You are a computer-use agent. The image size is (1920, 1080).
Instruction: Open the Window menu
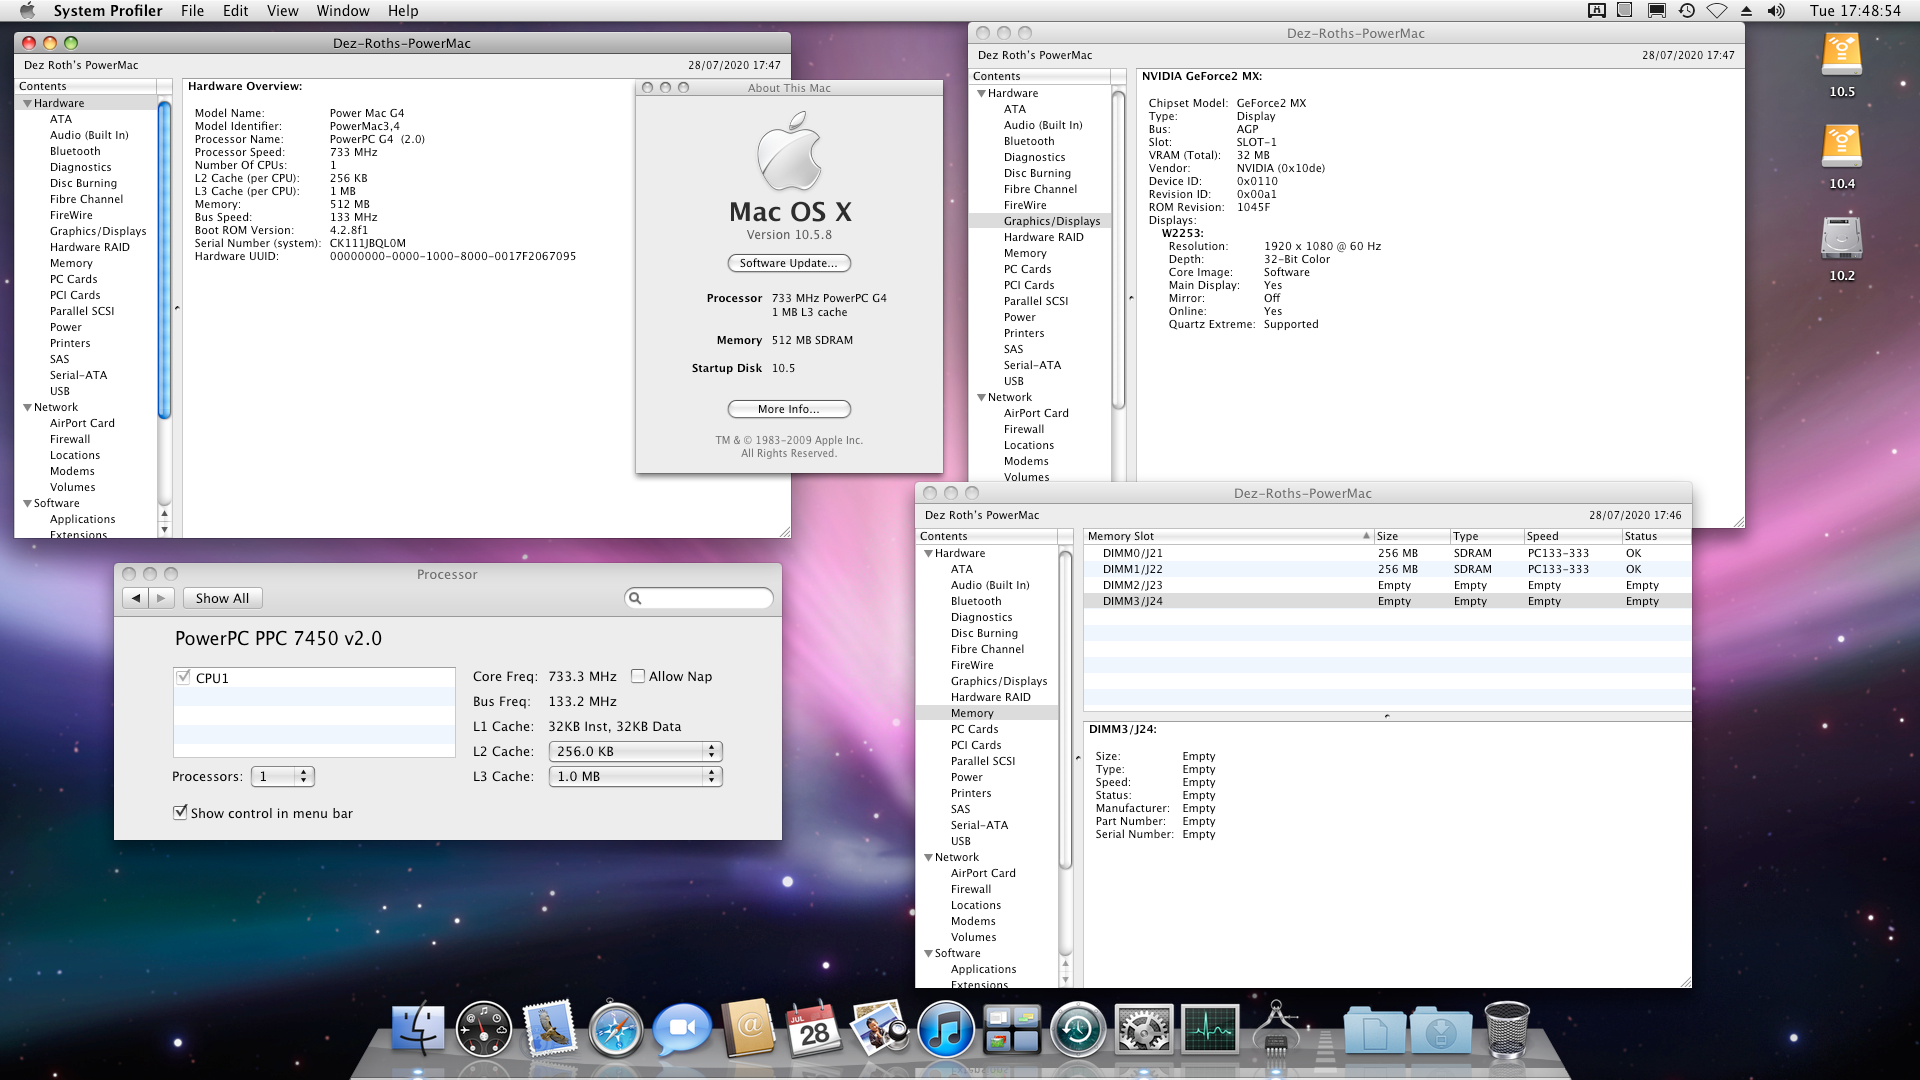pos(342,11)
